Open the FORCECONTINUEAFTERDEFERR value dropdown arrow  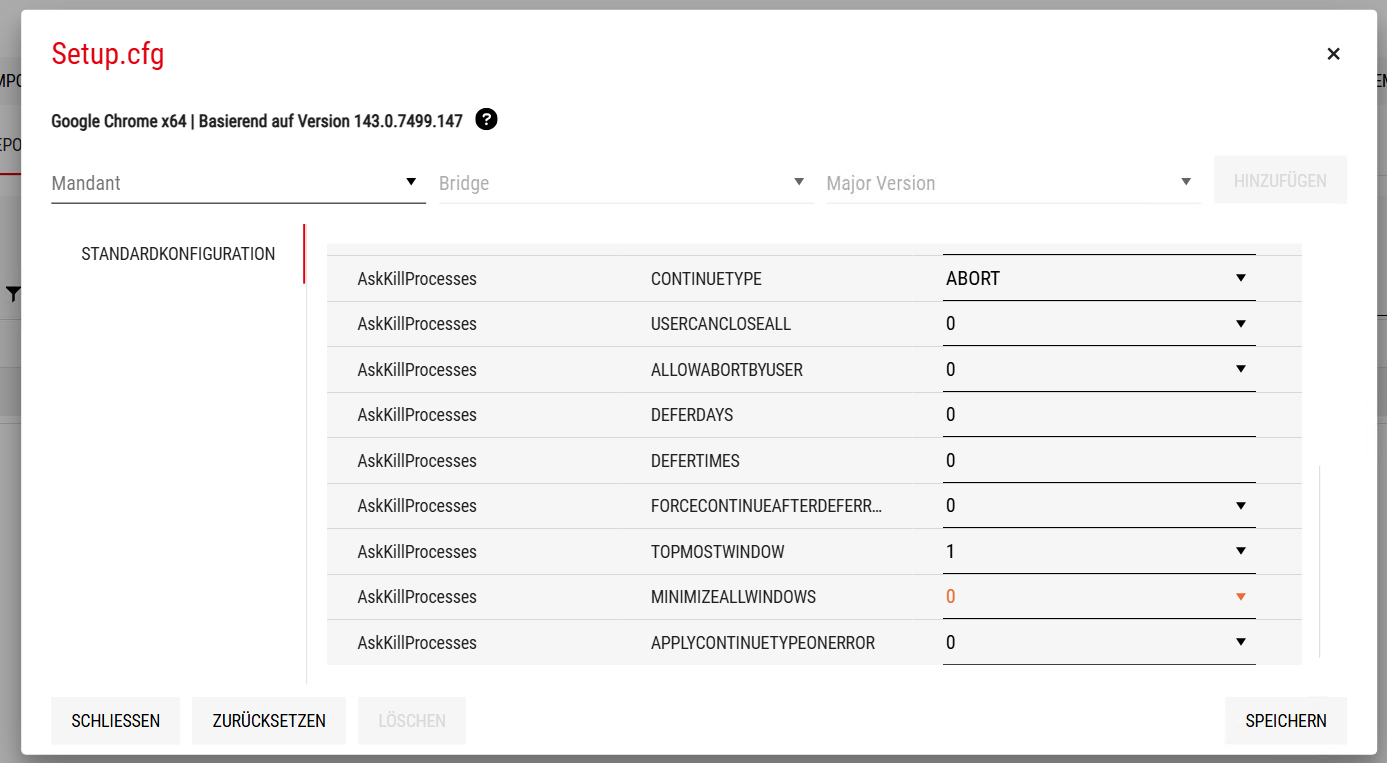(1240, 506)
